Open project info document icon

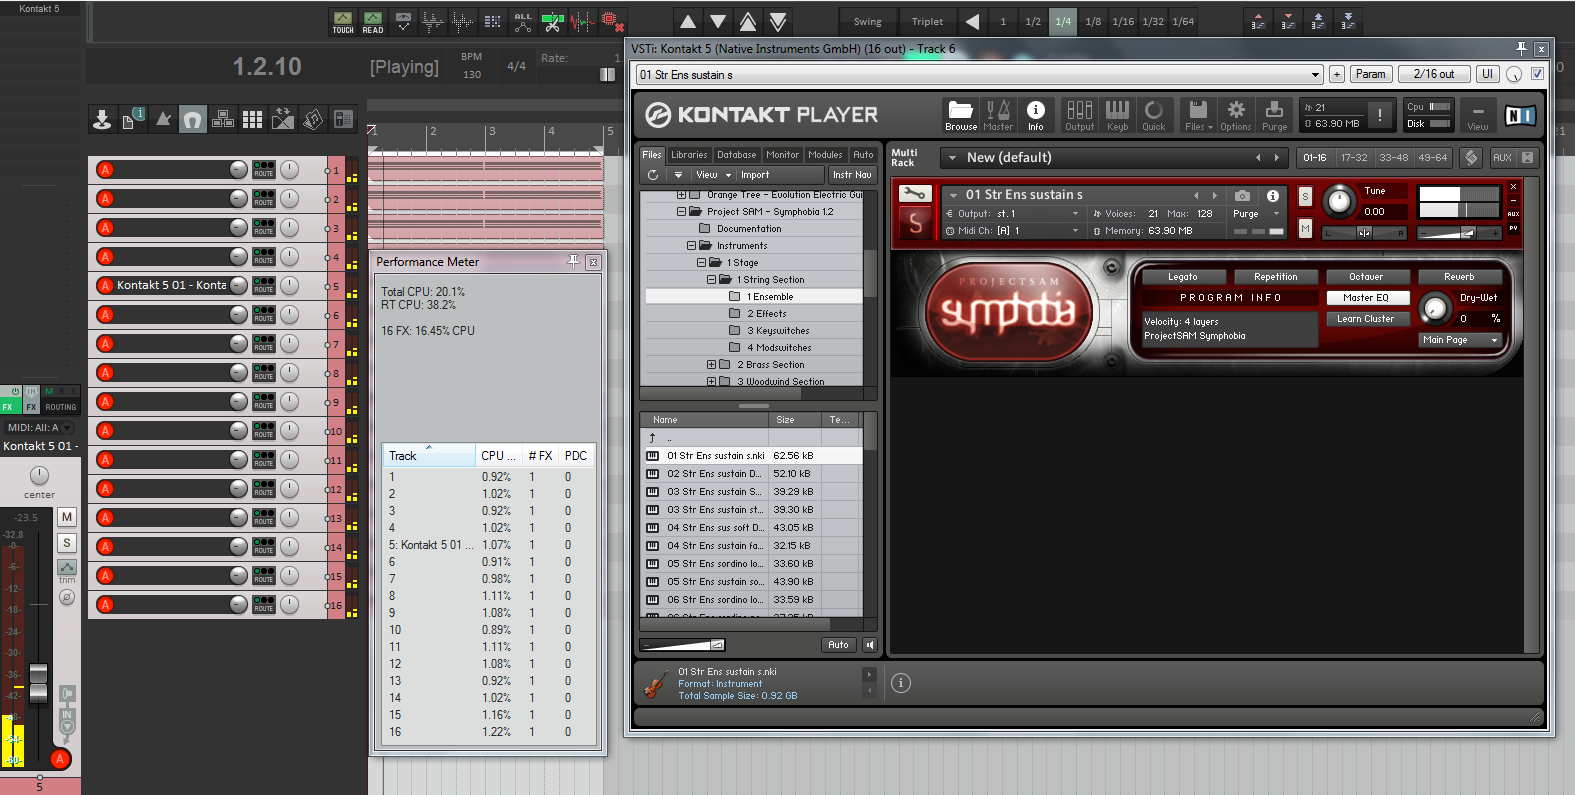132,120
